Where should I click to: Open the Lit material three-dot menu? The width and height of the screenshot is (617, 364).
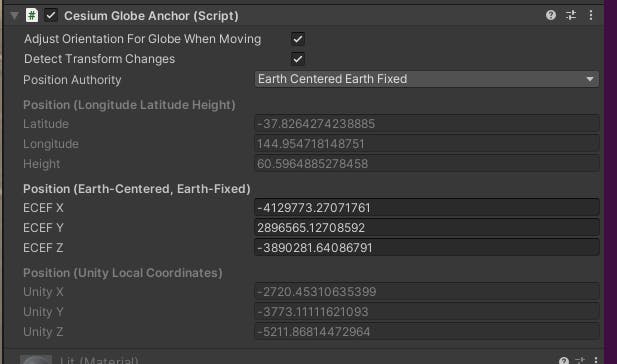coord(596,360)
